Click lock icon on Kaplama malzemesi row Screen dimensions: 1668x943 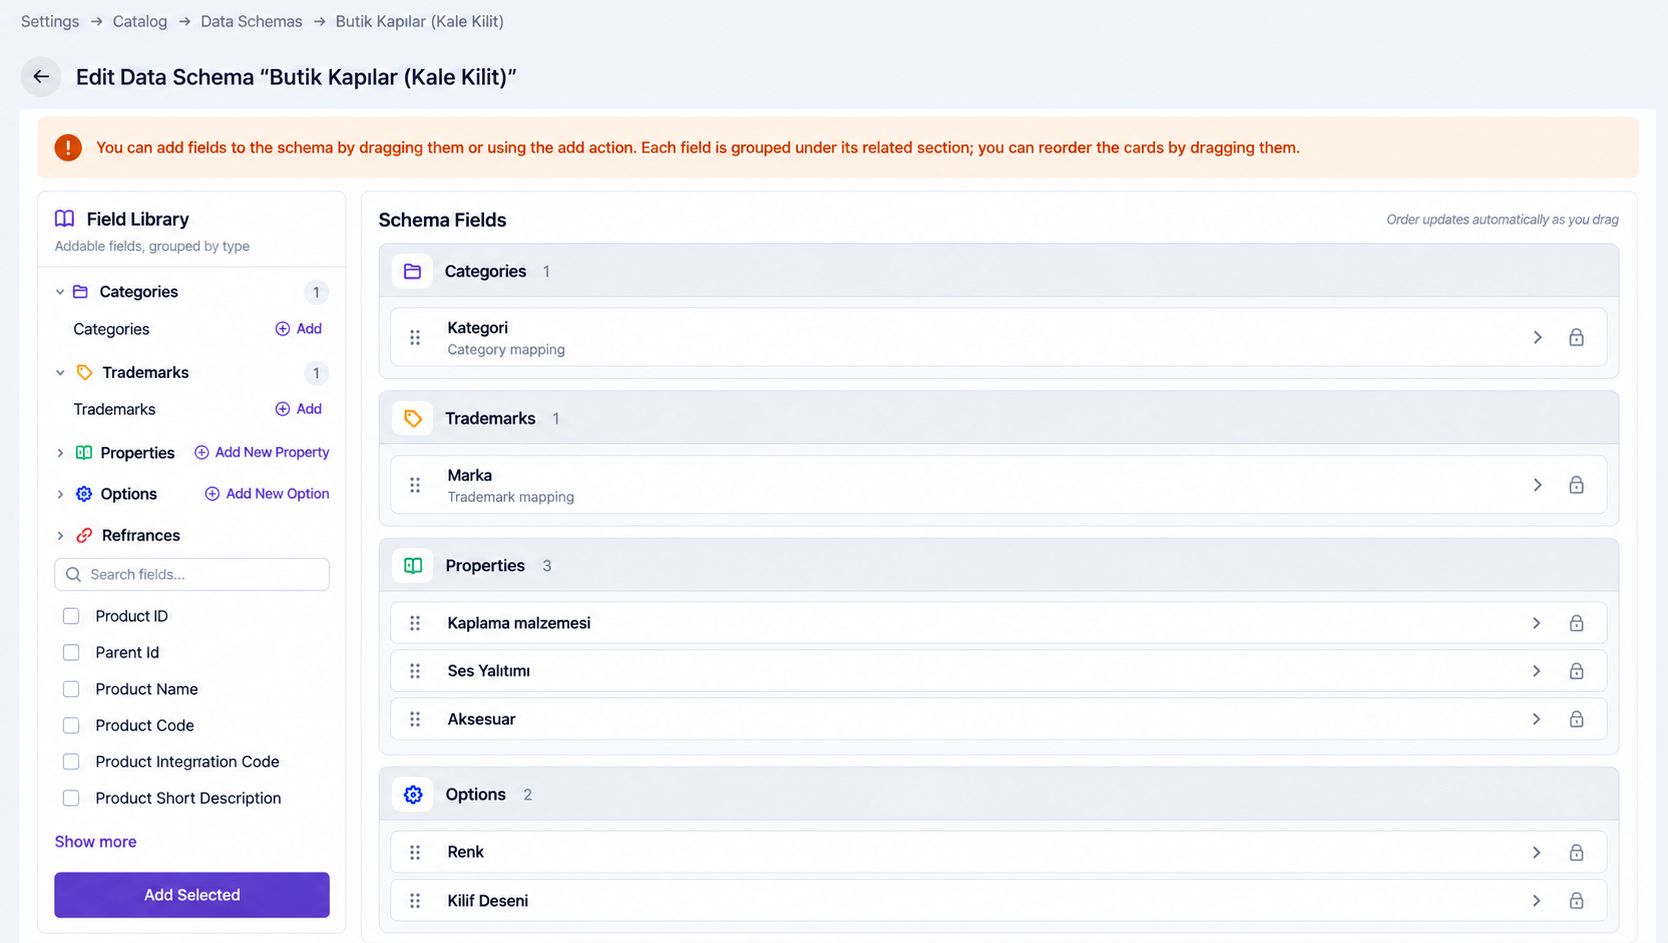click(x=1576, y=623)
